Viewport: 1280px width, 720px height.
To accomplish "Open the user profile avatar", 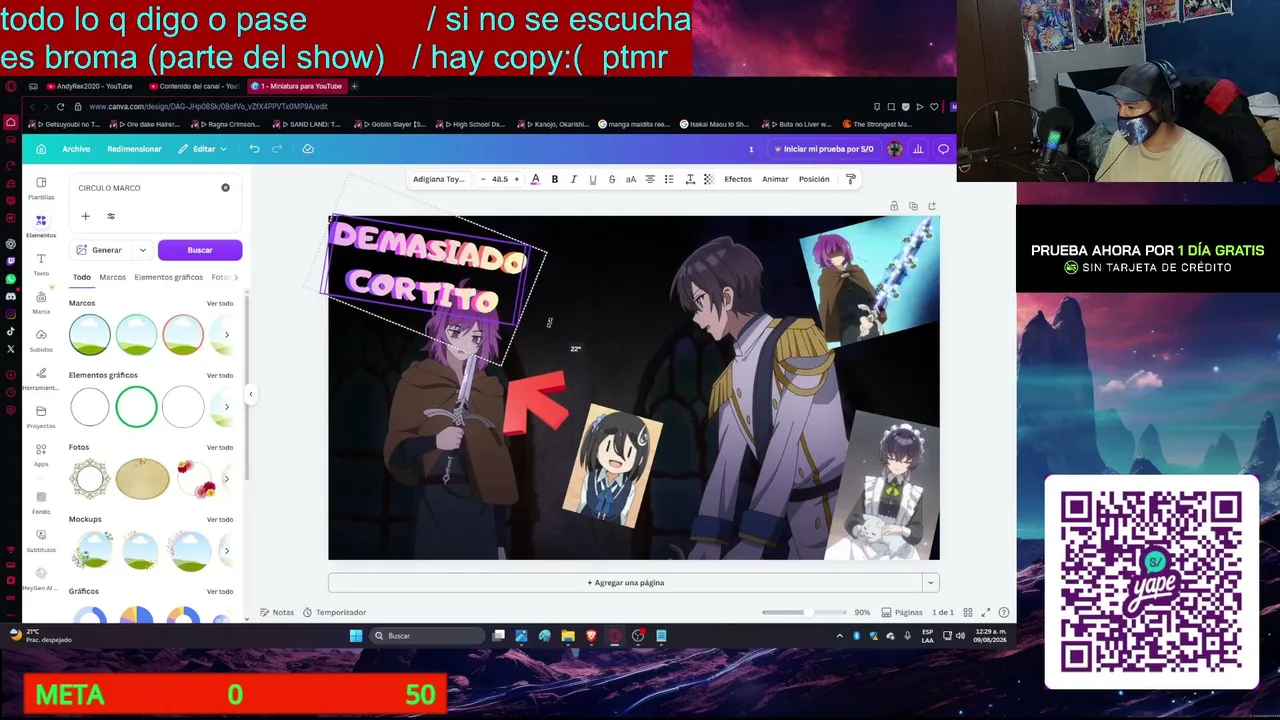I will coord(894,149).
